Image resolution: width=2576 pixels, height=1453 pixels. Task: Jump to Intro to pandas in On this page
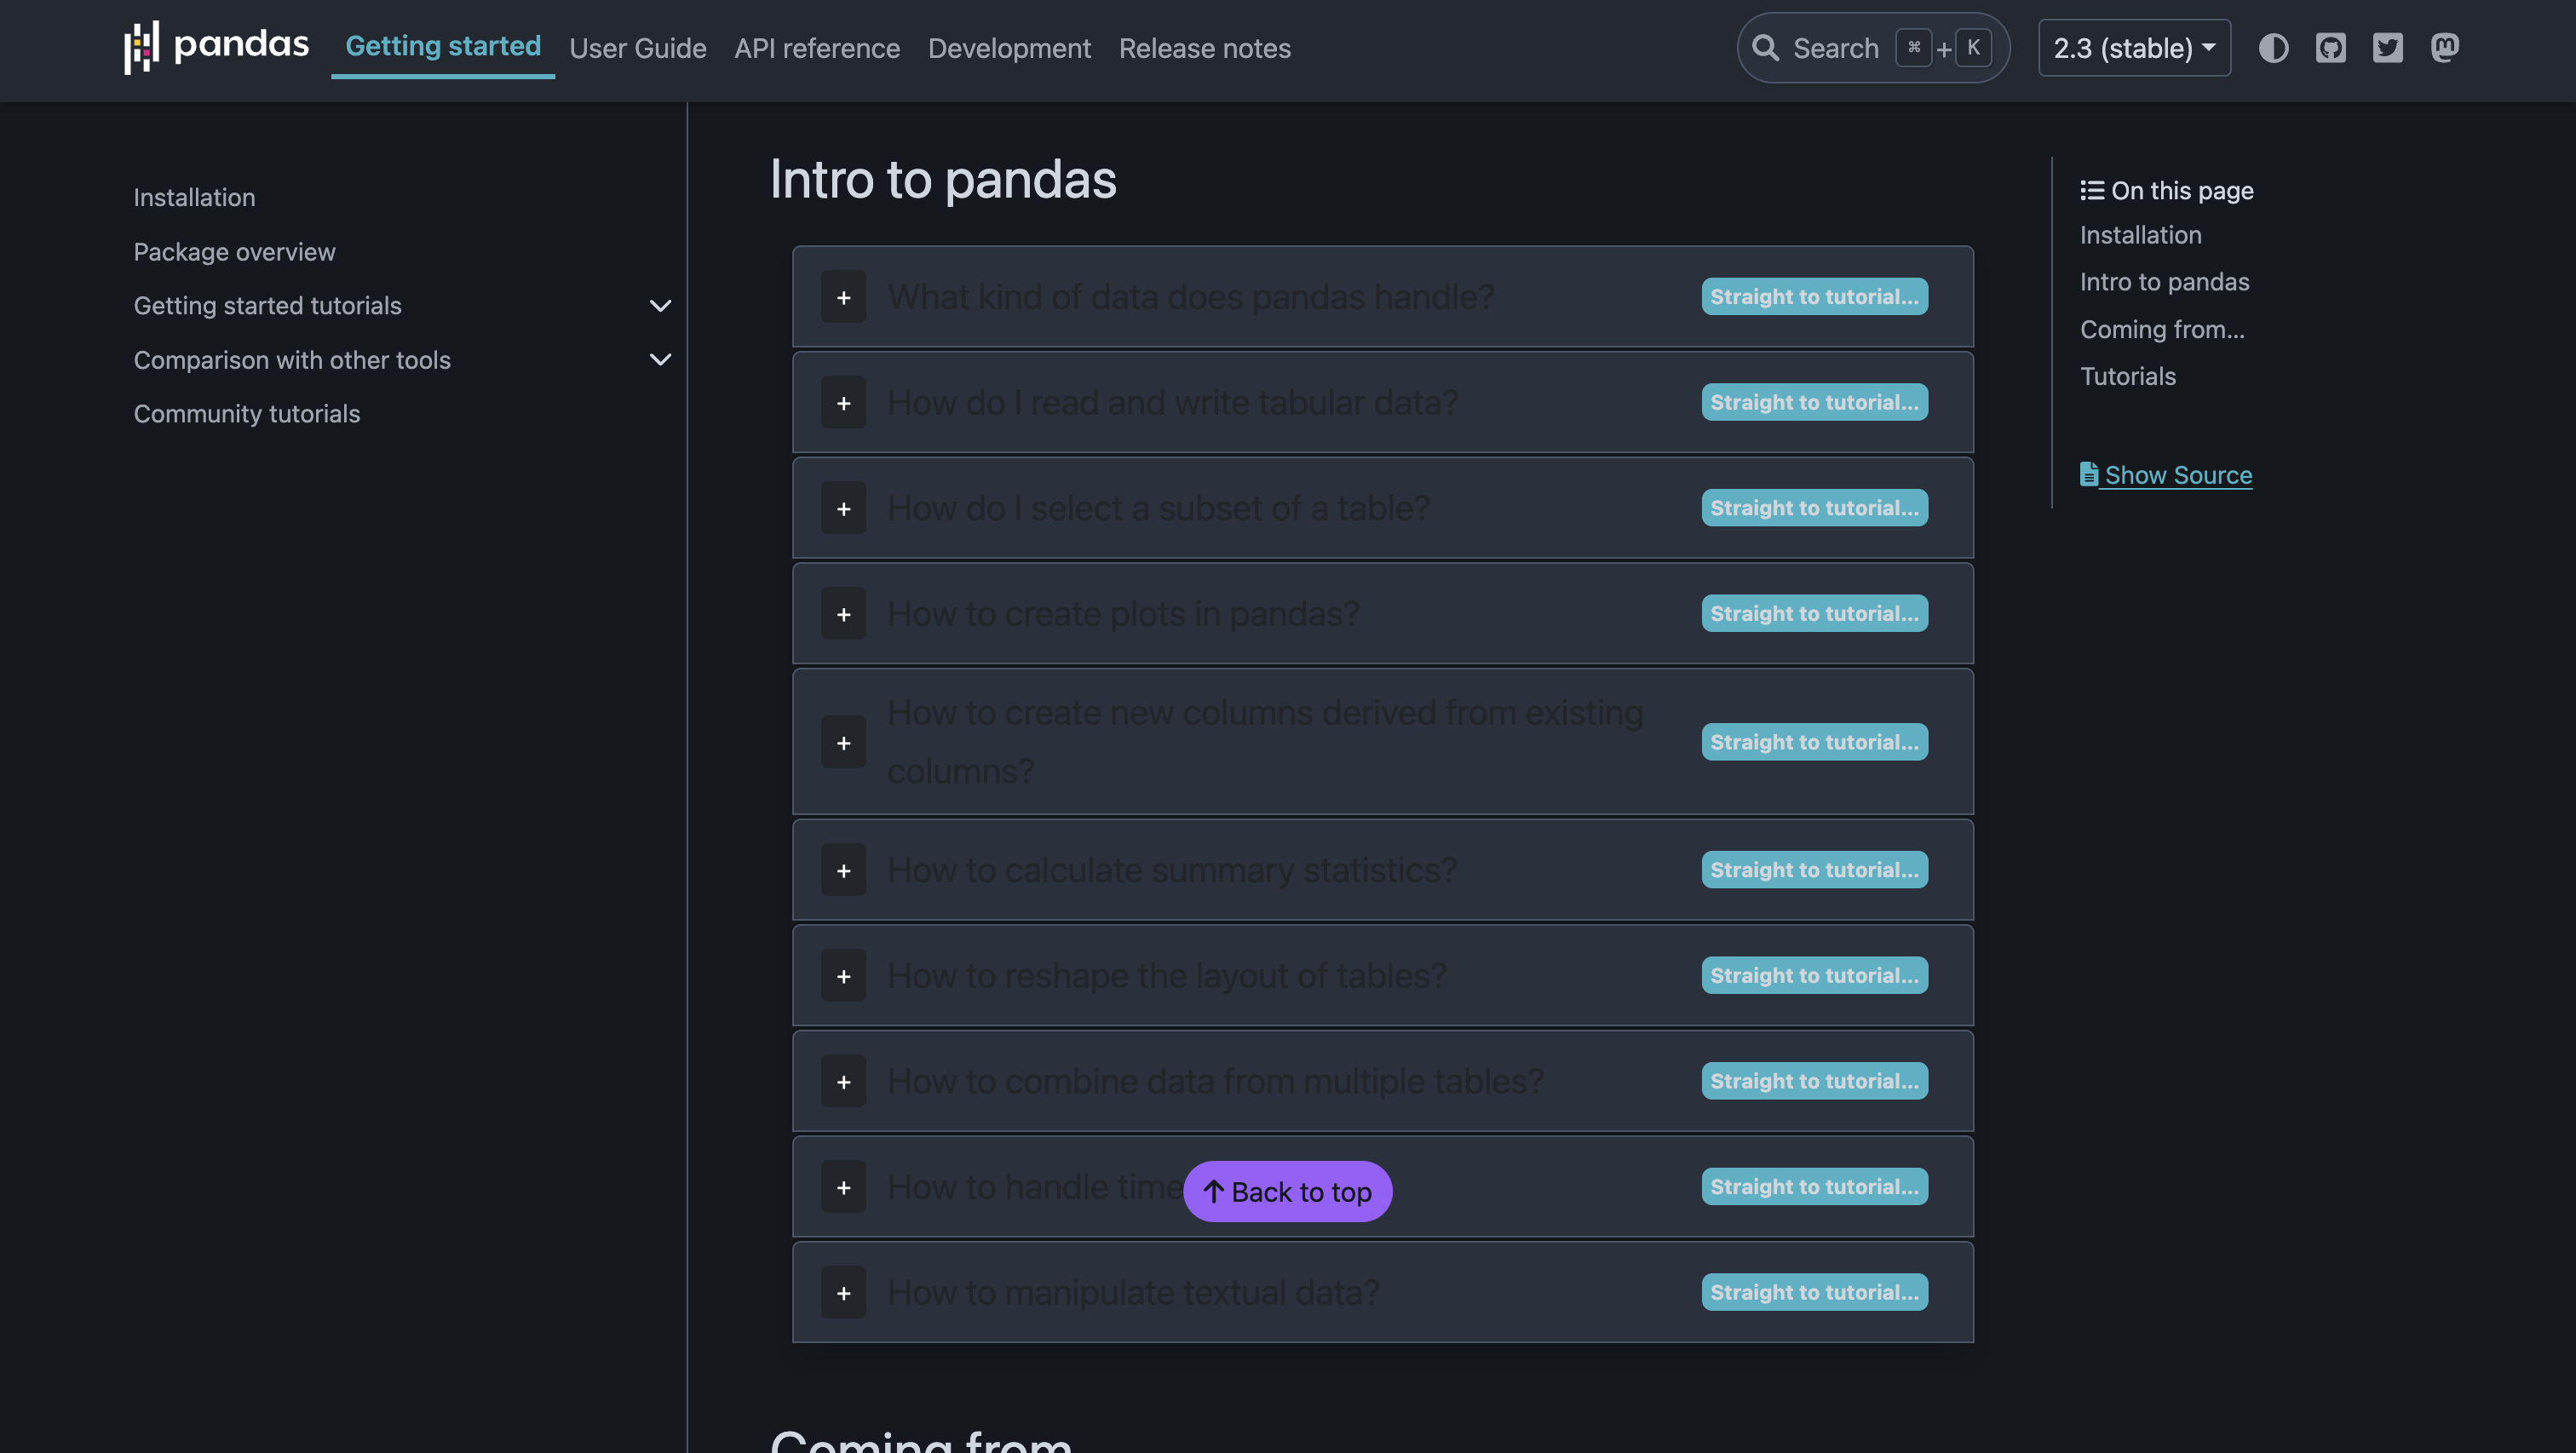2164,282
